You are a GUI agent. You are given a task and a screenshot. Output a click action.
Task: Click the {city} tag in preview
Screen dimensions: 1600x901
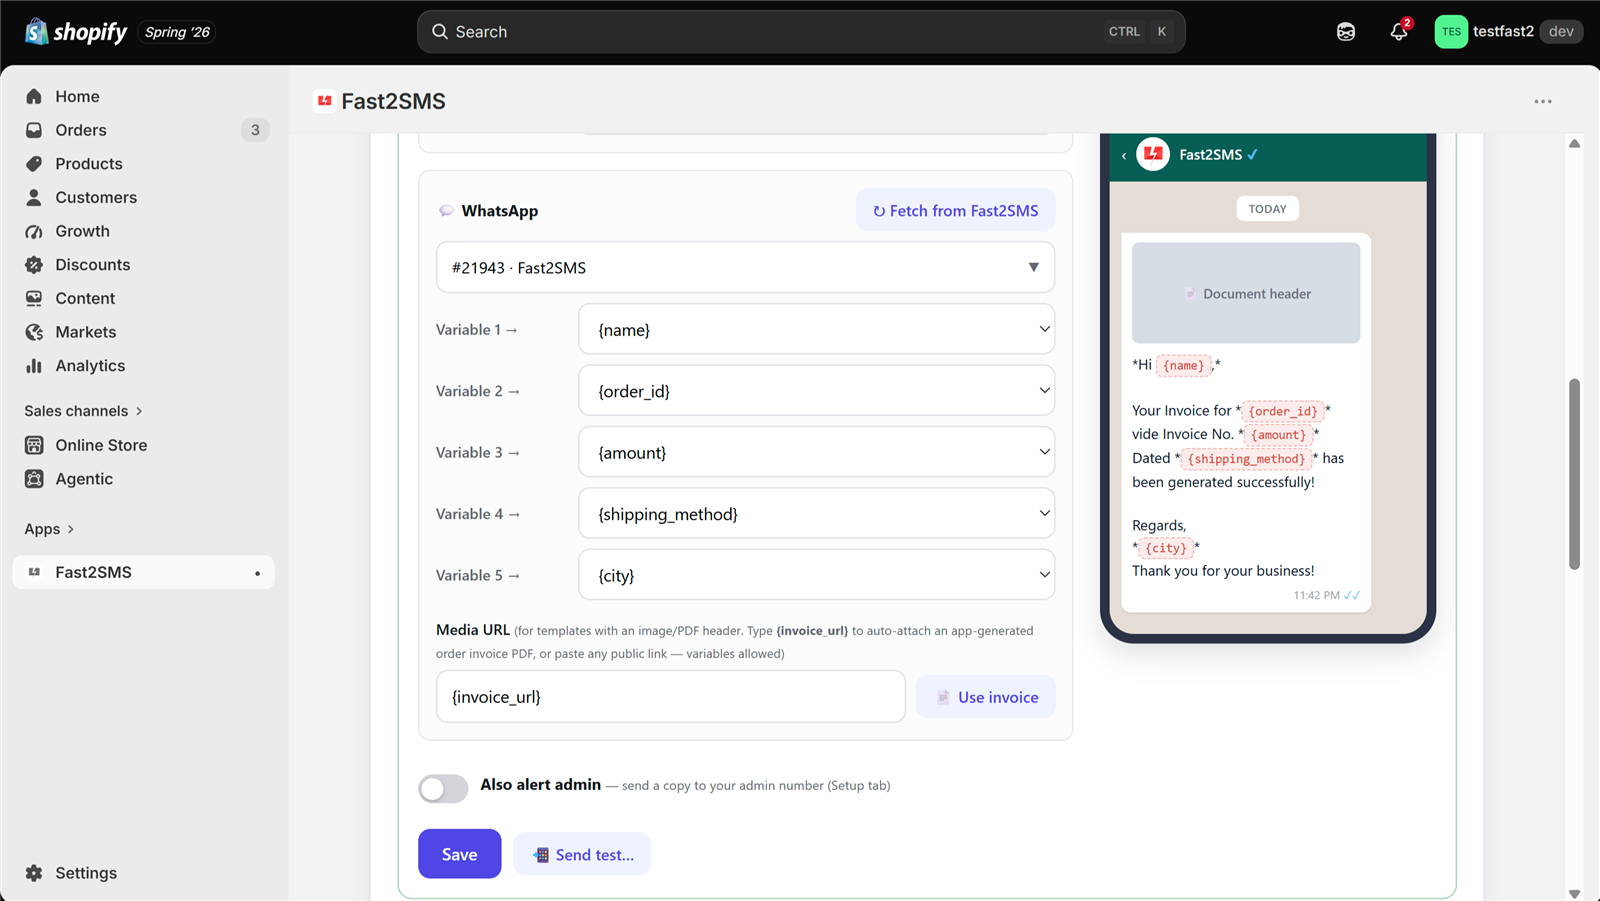coord(1166,548)
